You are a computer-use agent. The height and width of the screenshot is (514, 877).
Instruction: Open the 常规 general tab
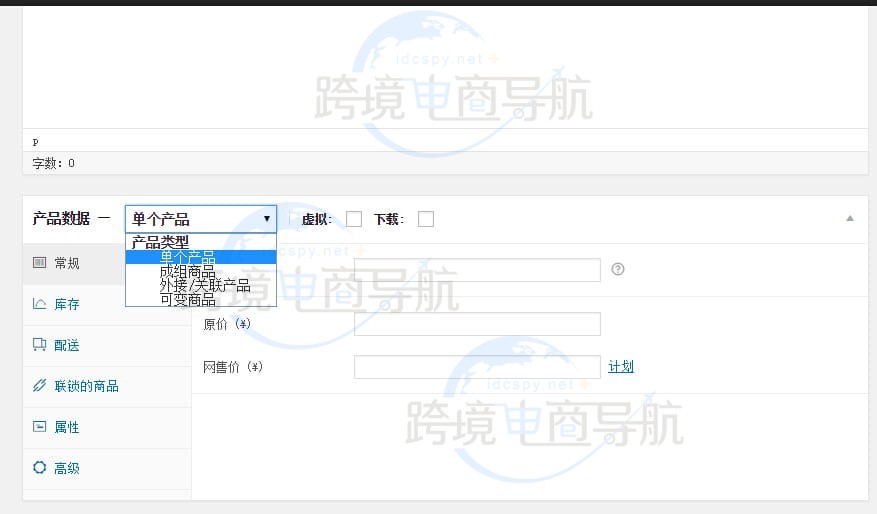click(x=107, y=263)
